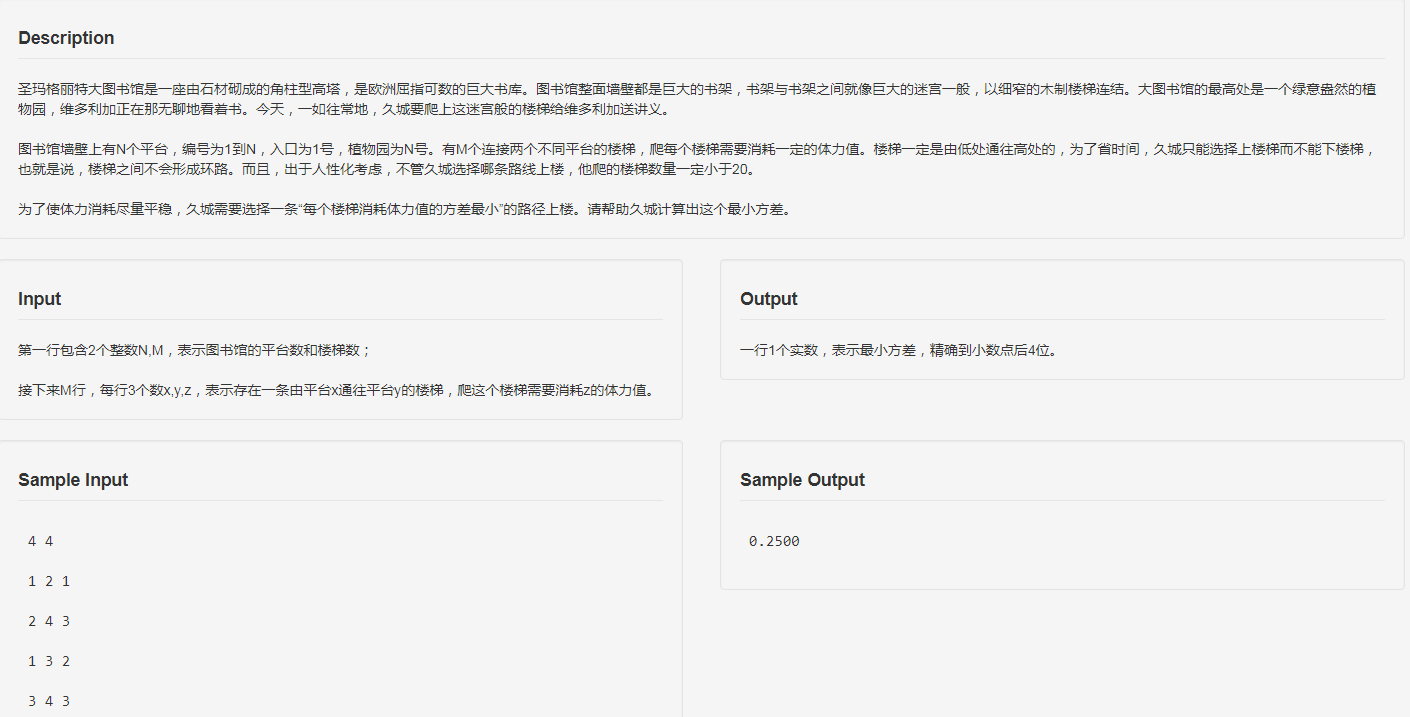Select the Sample Input heading
Image resolution: width=1410 pixels, height=717 pixels.
(73, 480)
